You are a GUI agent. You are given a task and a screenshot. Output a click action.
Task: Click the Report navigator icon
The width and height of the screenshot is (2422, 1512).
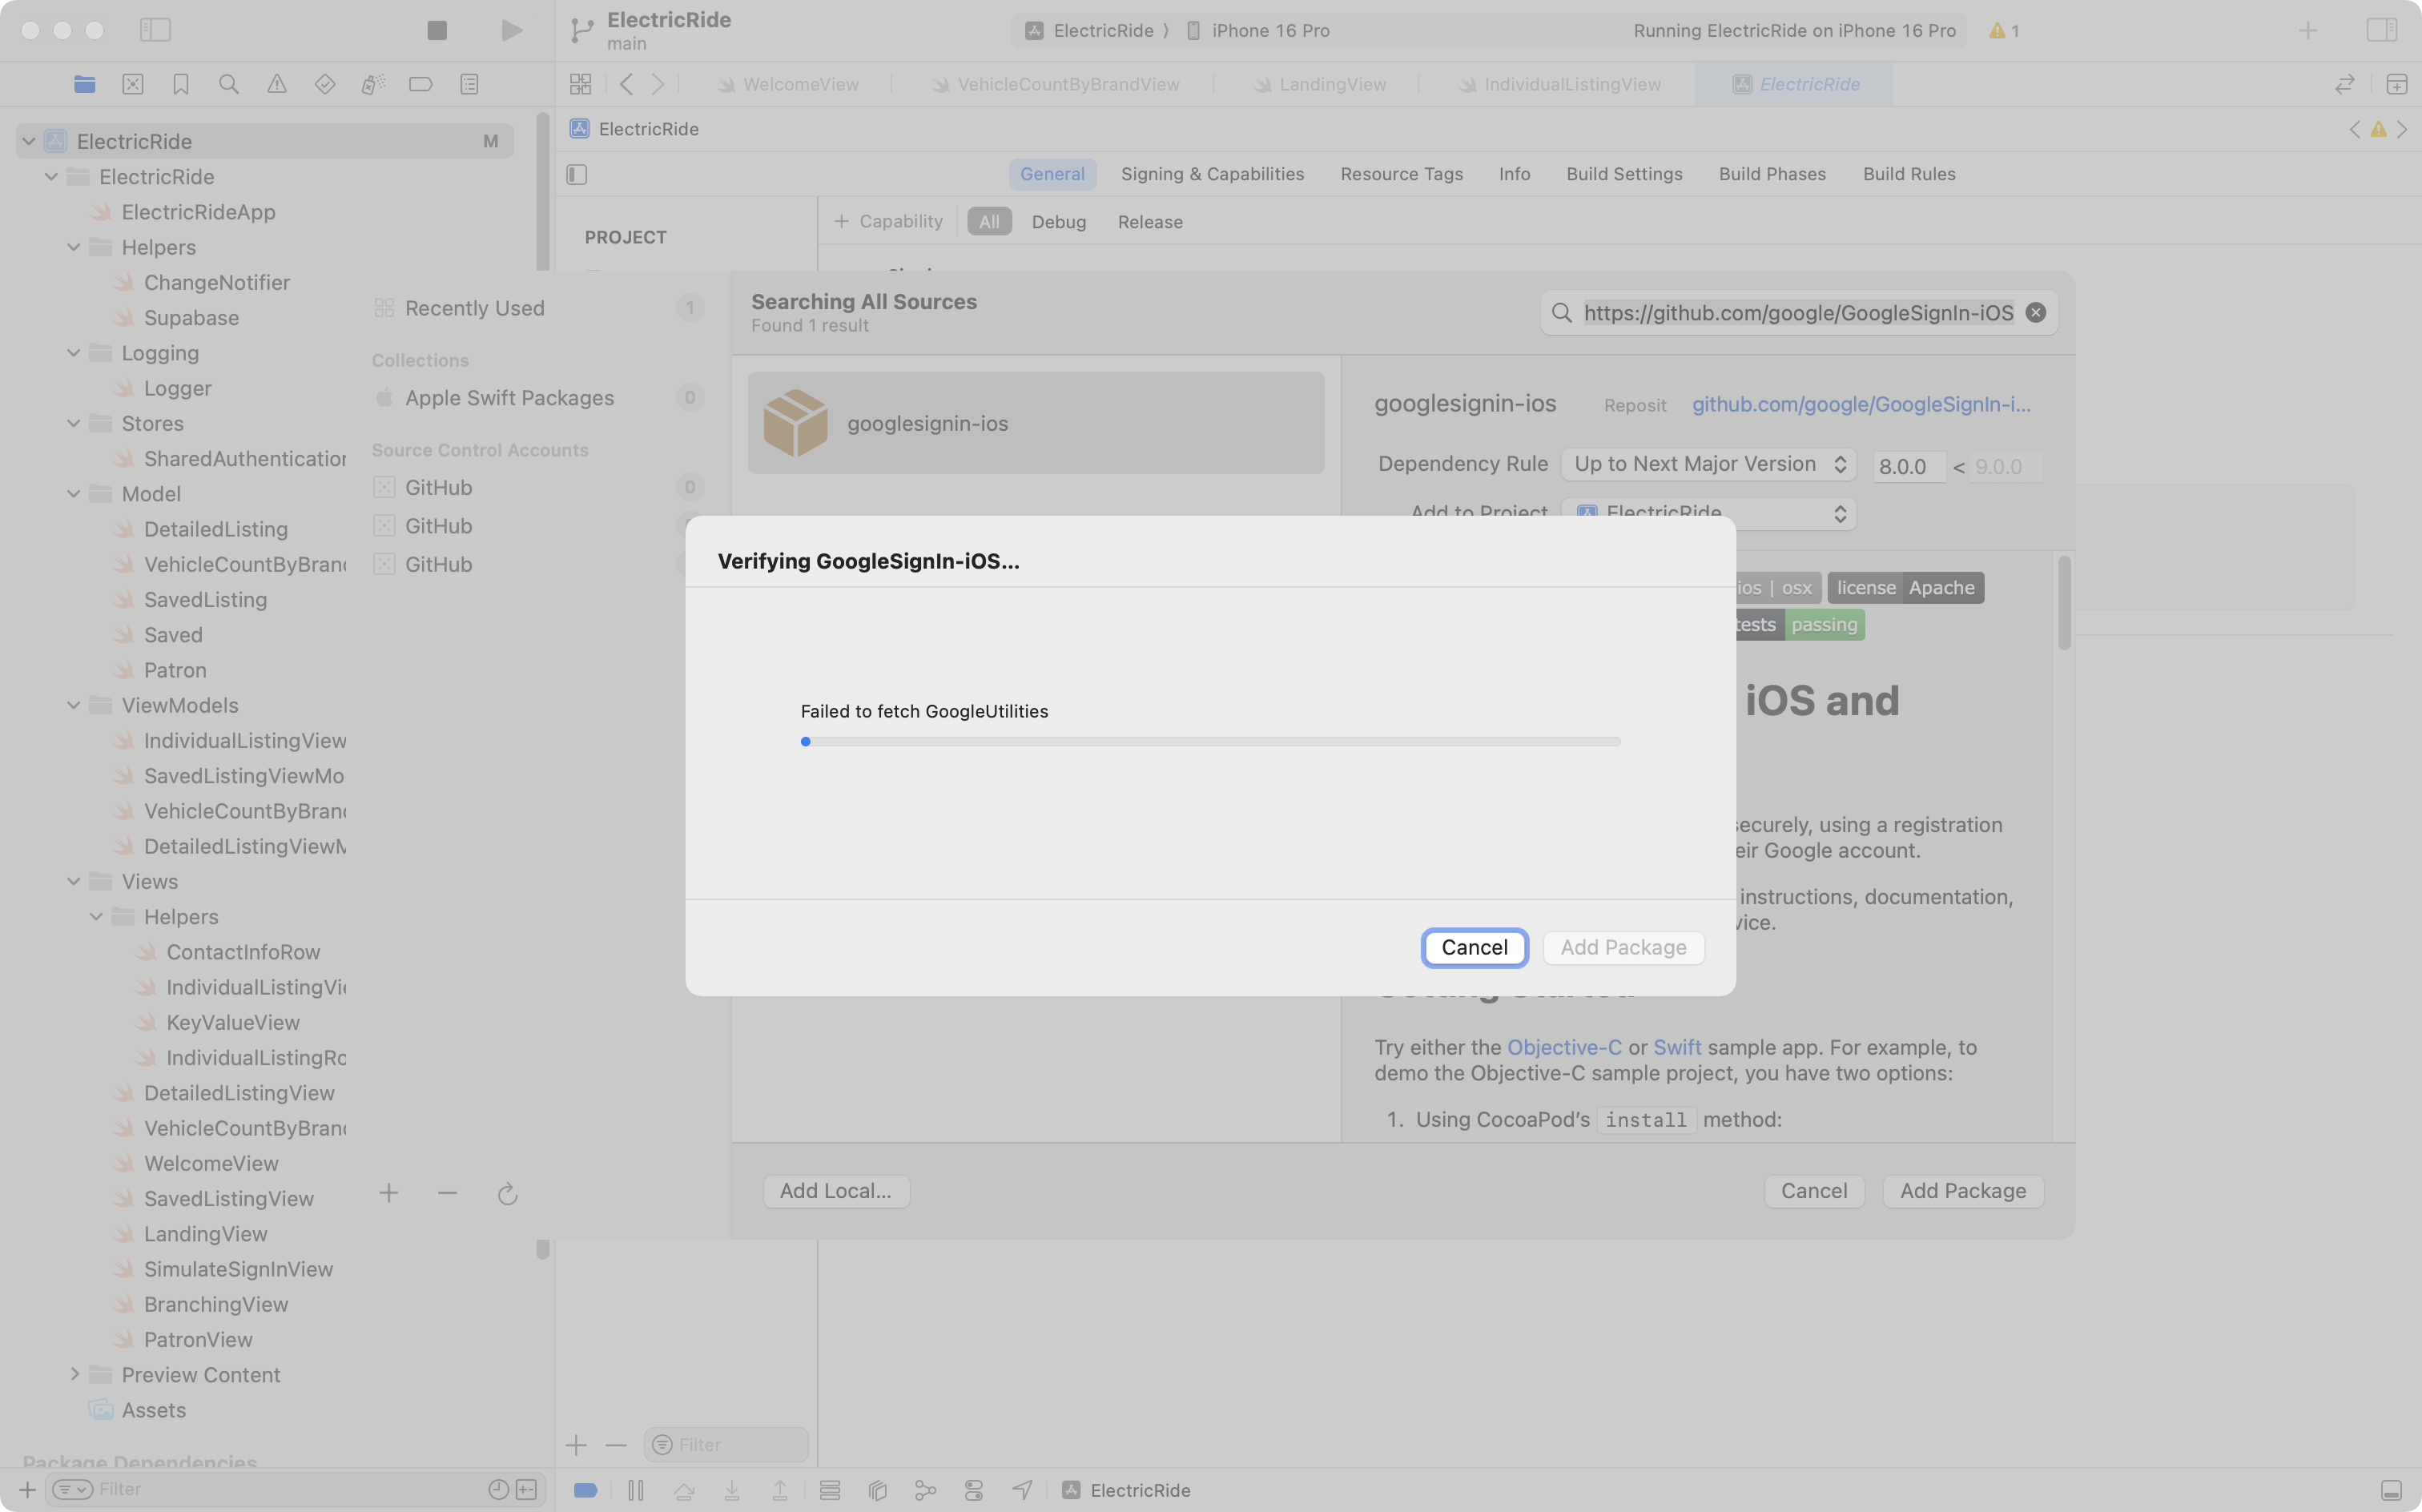[468, 84]
